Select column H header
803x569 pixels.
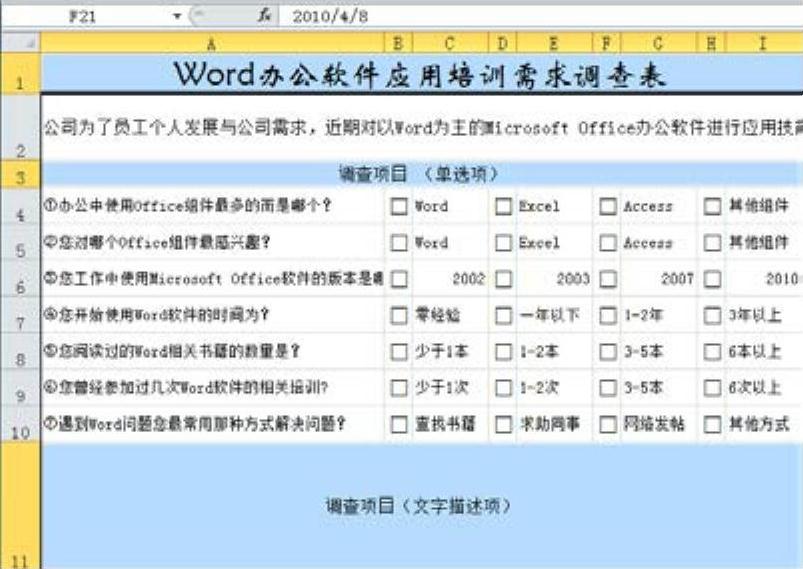pos(711,44)
